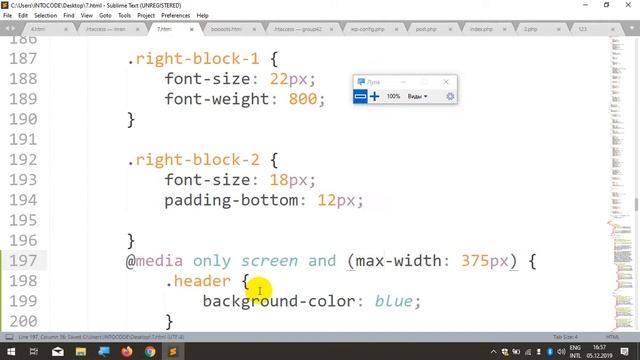Show hidden system tray icons

[x=493, y=351]
